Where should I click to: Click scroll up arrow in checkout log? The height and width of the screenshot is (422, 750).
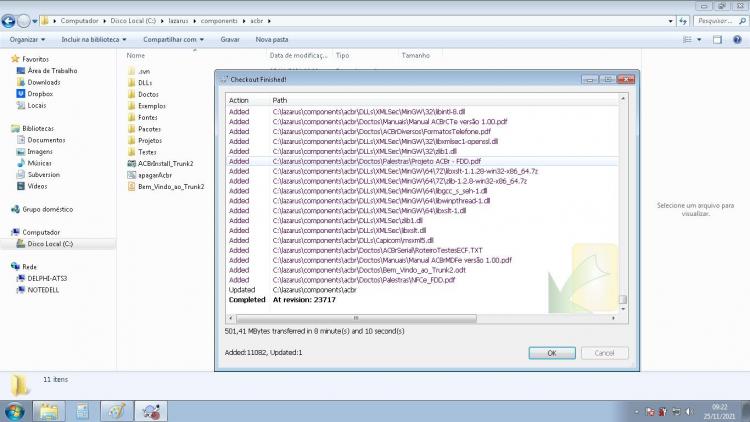click(623, 99)
